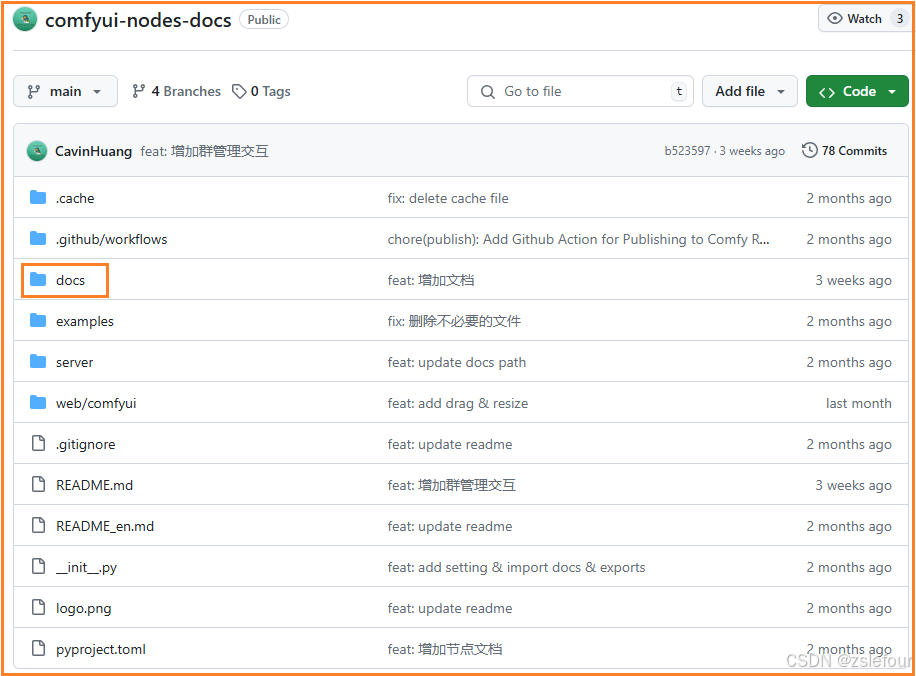The image size is (916, 676).
Task: Open the main branch selector dropdown
Action: point(65,91)
